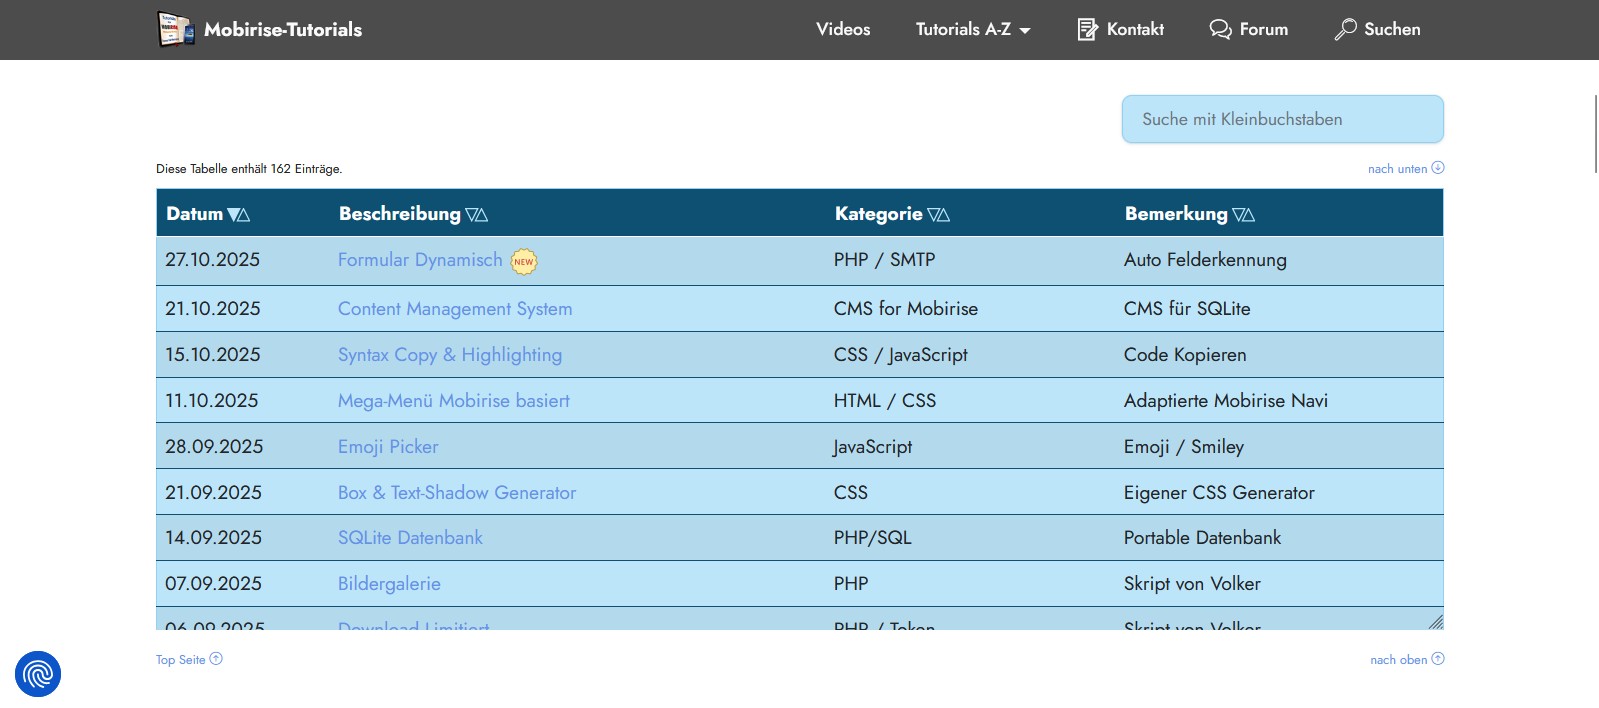
Task: Open the Kontakt form icon
Action: (x=1087, y=29)
